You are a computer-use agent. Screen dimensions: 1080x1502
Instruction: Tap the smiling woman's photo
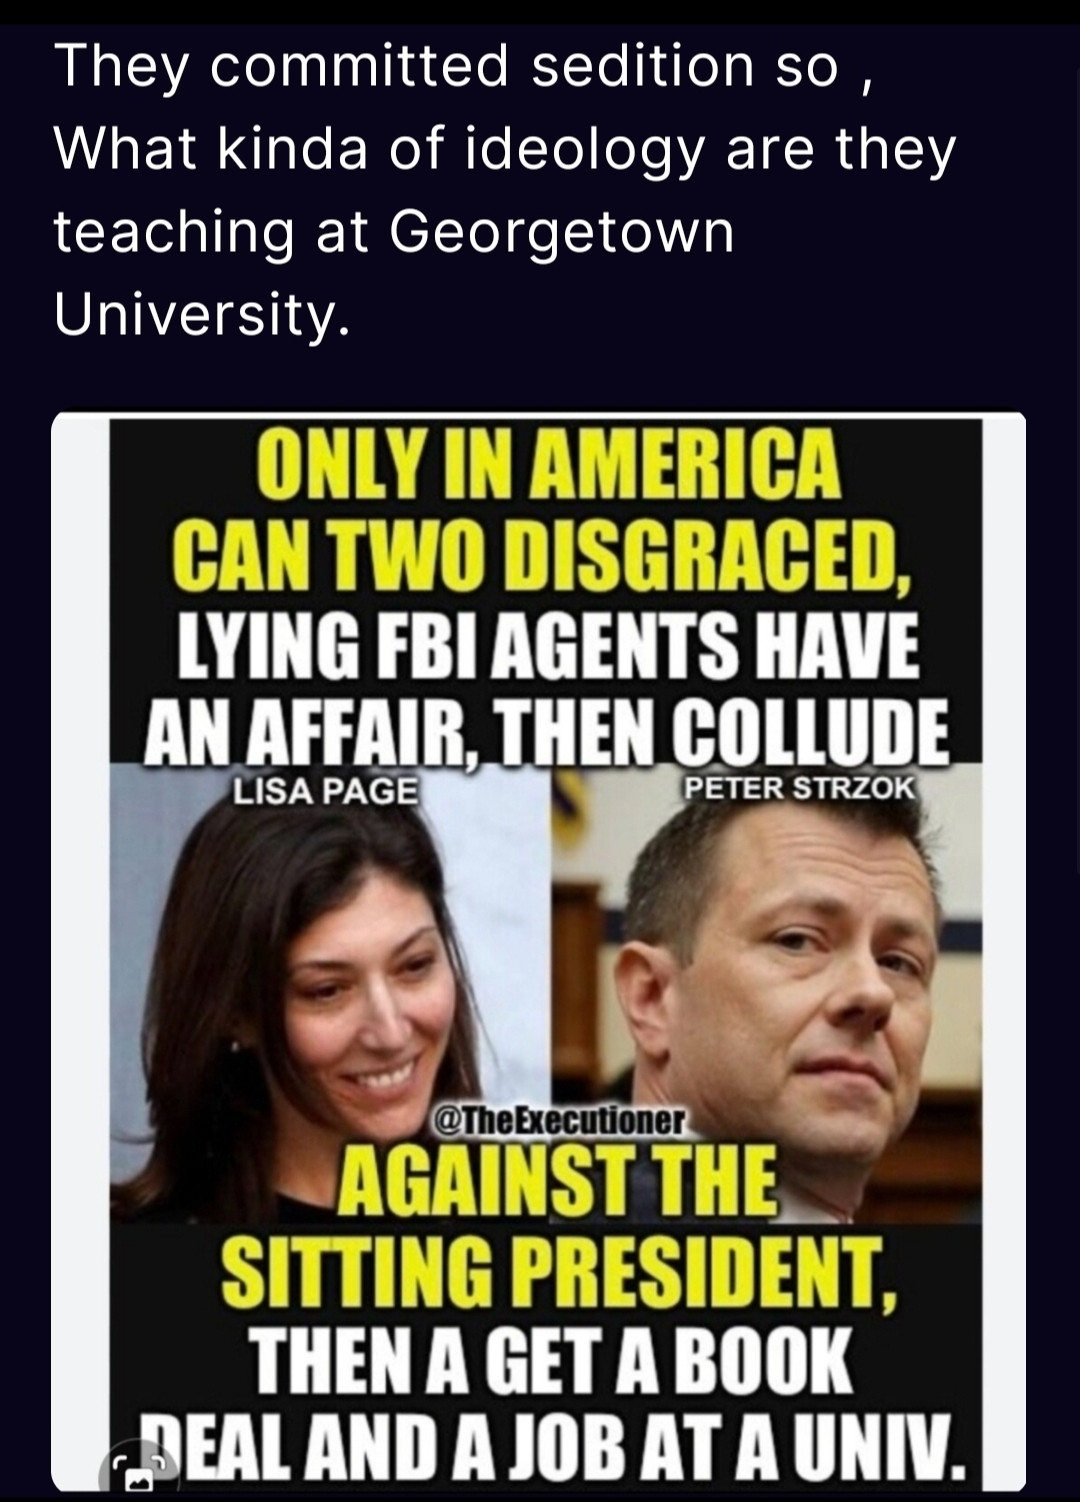point(330,995)
